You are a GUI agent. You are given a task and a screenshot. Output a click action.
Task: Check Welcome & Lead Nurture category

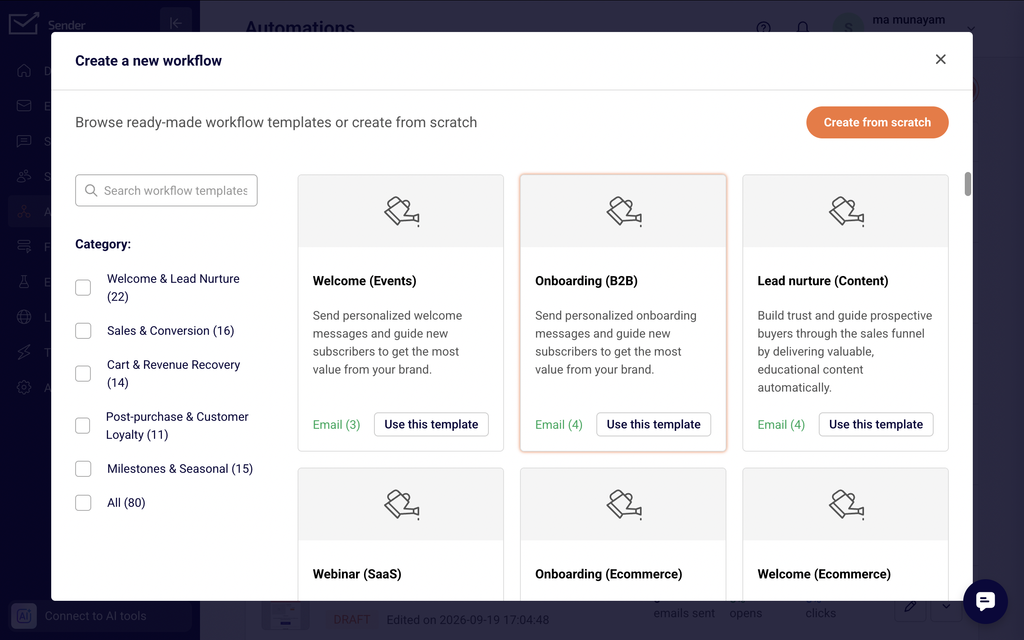(83, 287)
